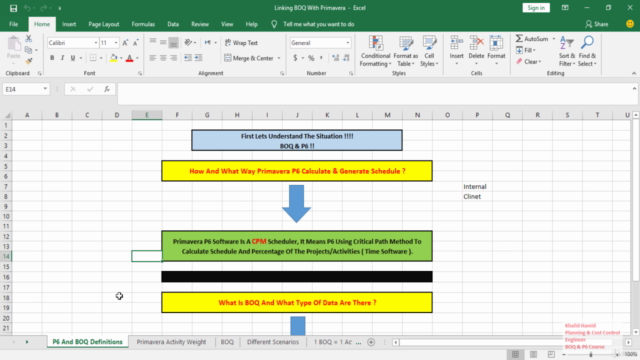Open the Different Scenarios sheet tab
This screenshot has height=360, width=640.
coord(273,342)
